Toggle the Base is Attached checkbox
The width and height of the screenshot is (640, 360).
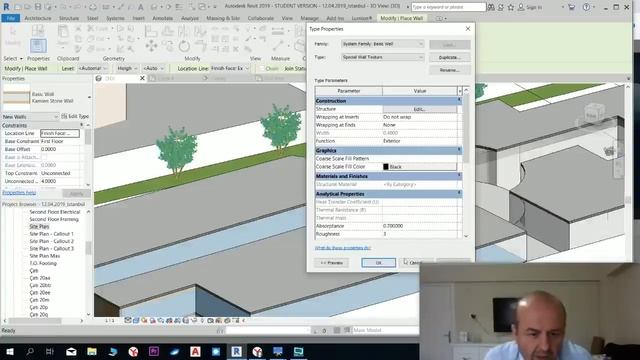44,157
